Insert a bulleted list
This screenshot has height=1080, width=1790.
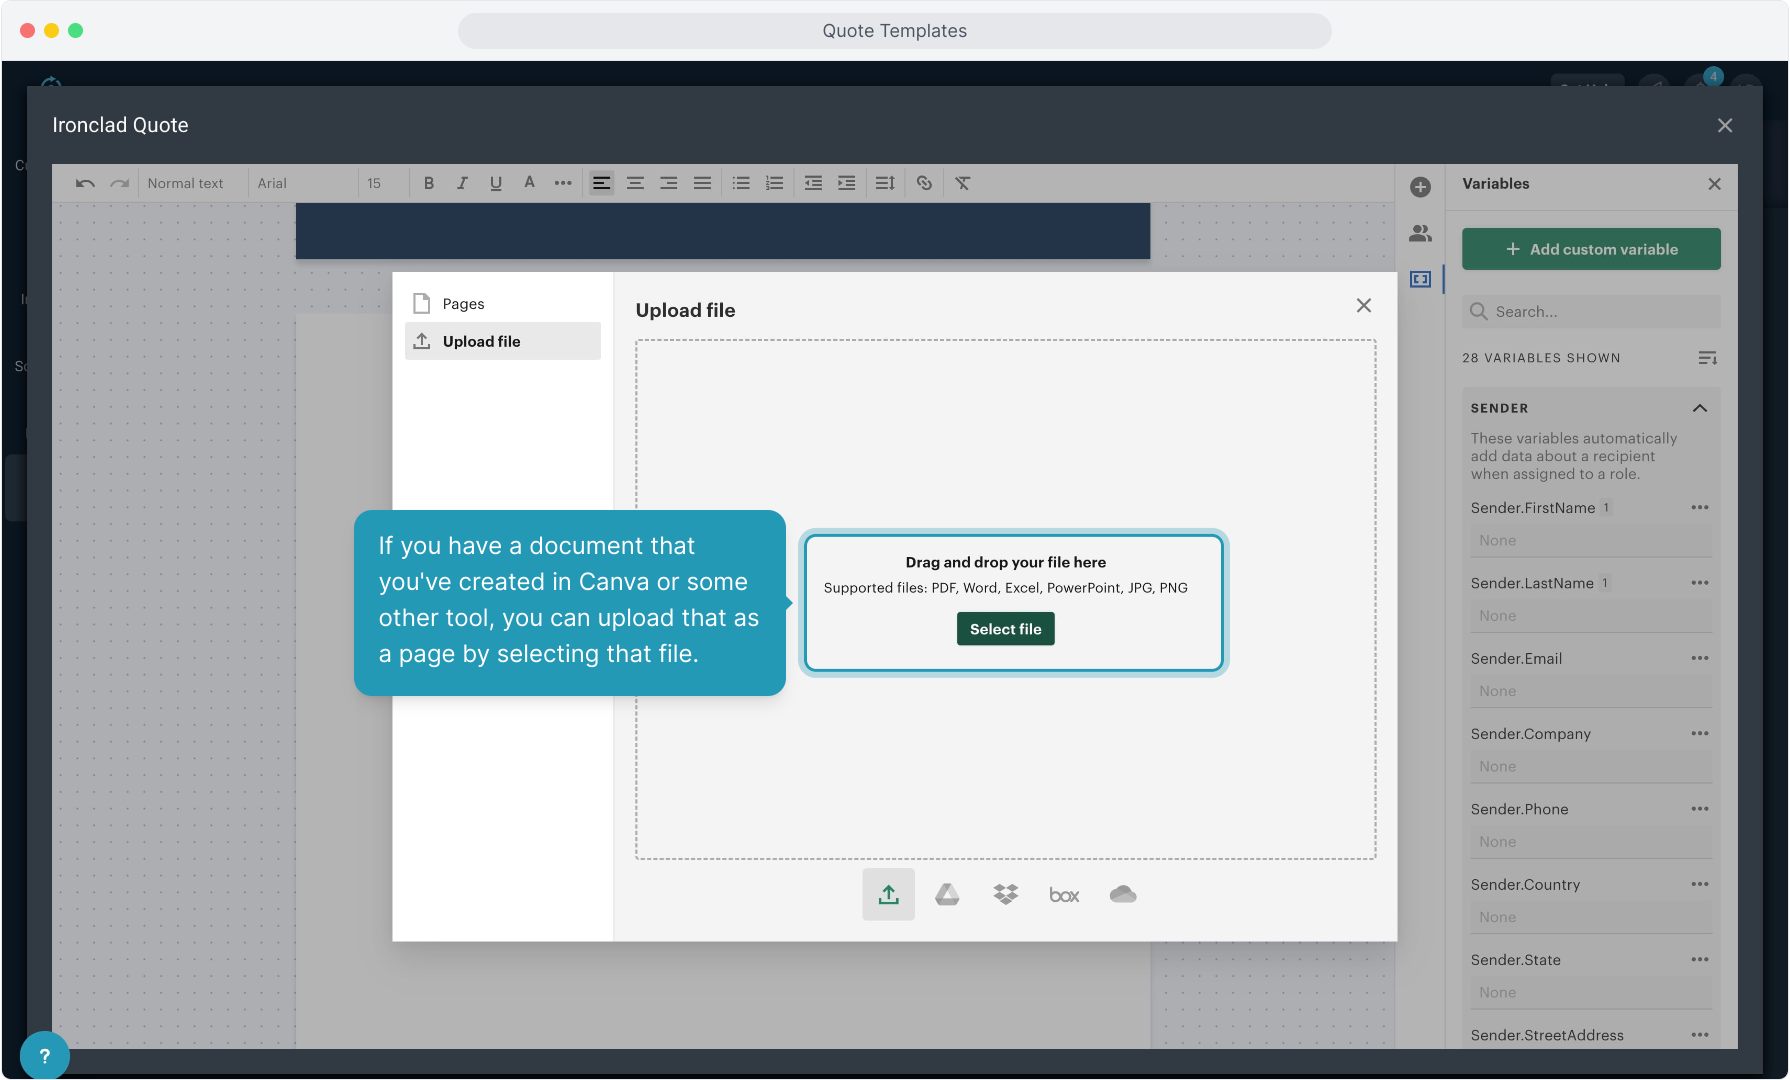741,183
